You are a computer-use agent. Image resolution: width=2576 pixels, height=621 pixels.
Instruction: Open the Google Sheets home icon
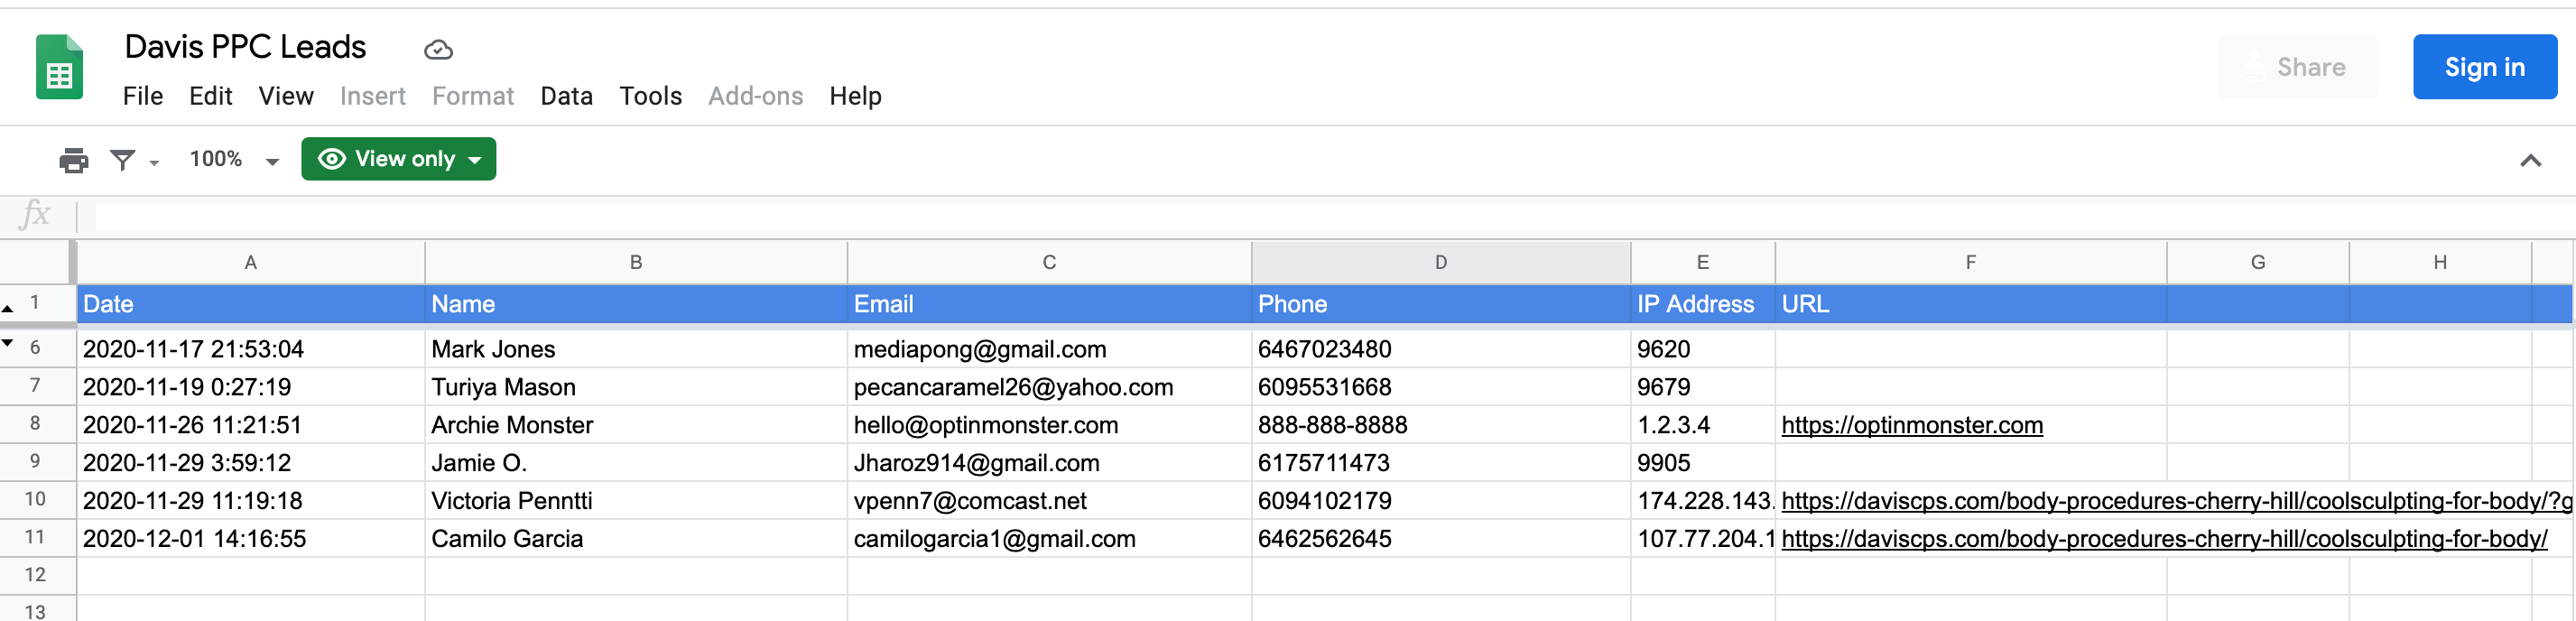(59, 67)
